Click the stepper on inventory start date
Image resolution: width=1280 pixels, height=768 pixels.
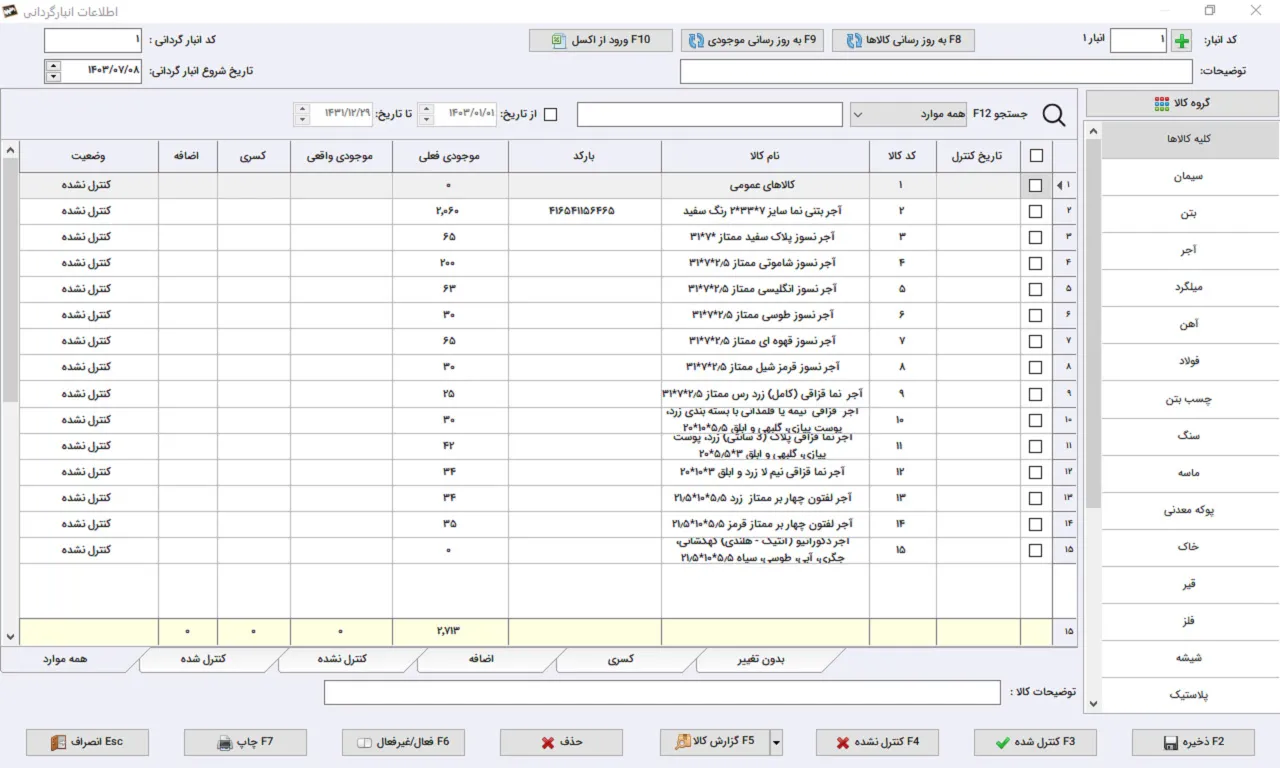pos(53,71)
